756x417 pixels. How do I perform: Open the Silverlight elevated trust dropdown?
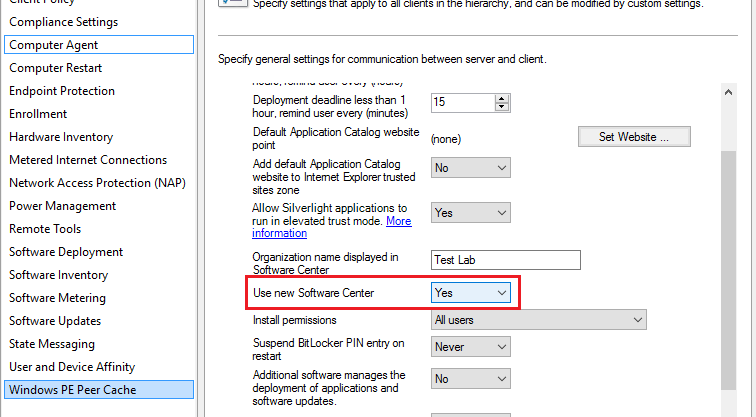point(471,213)
